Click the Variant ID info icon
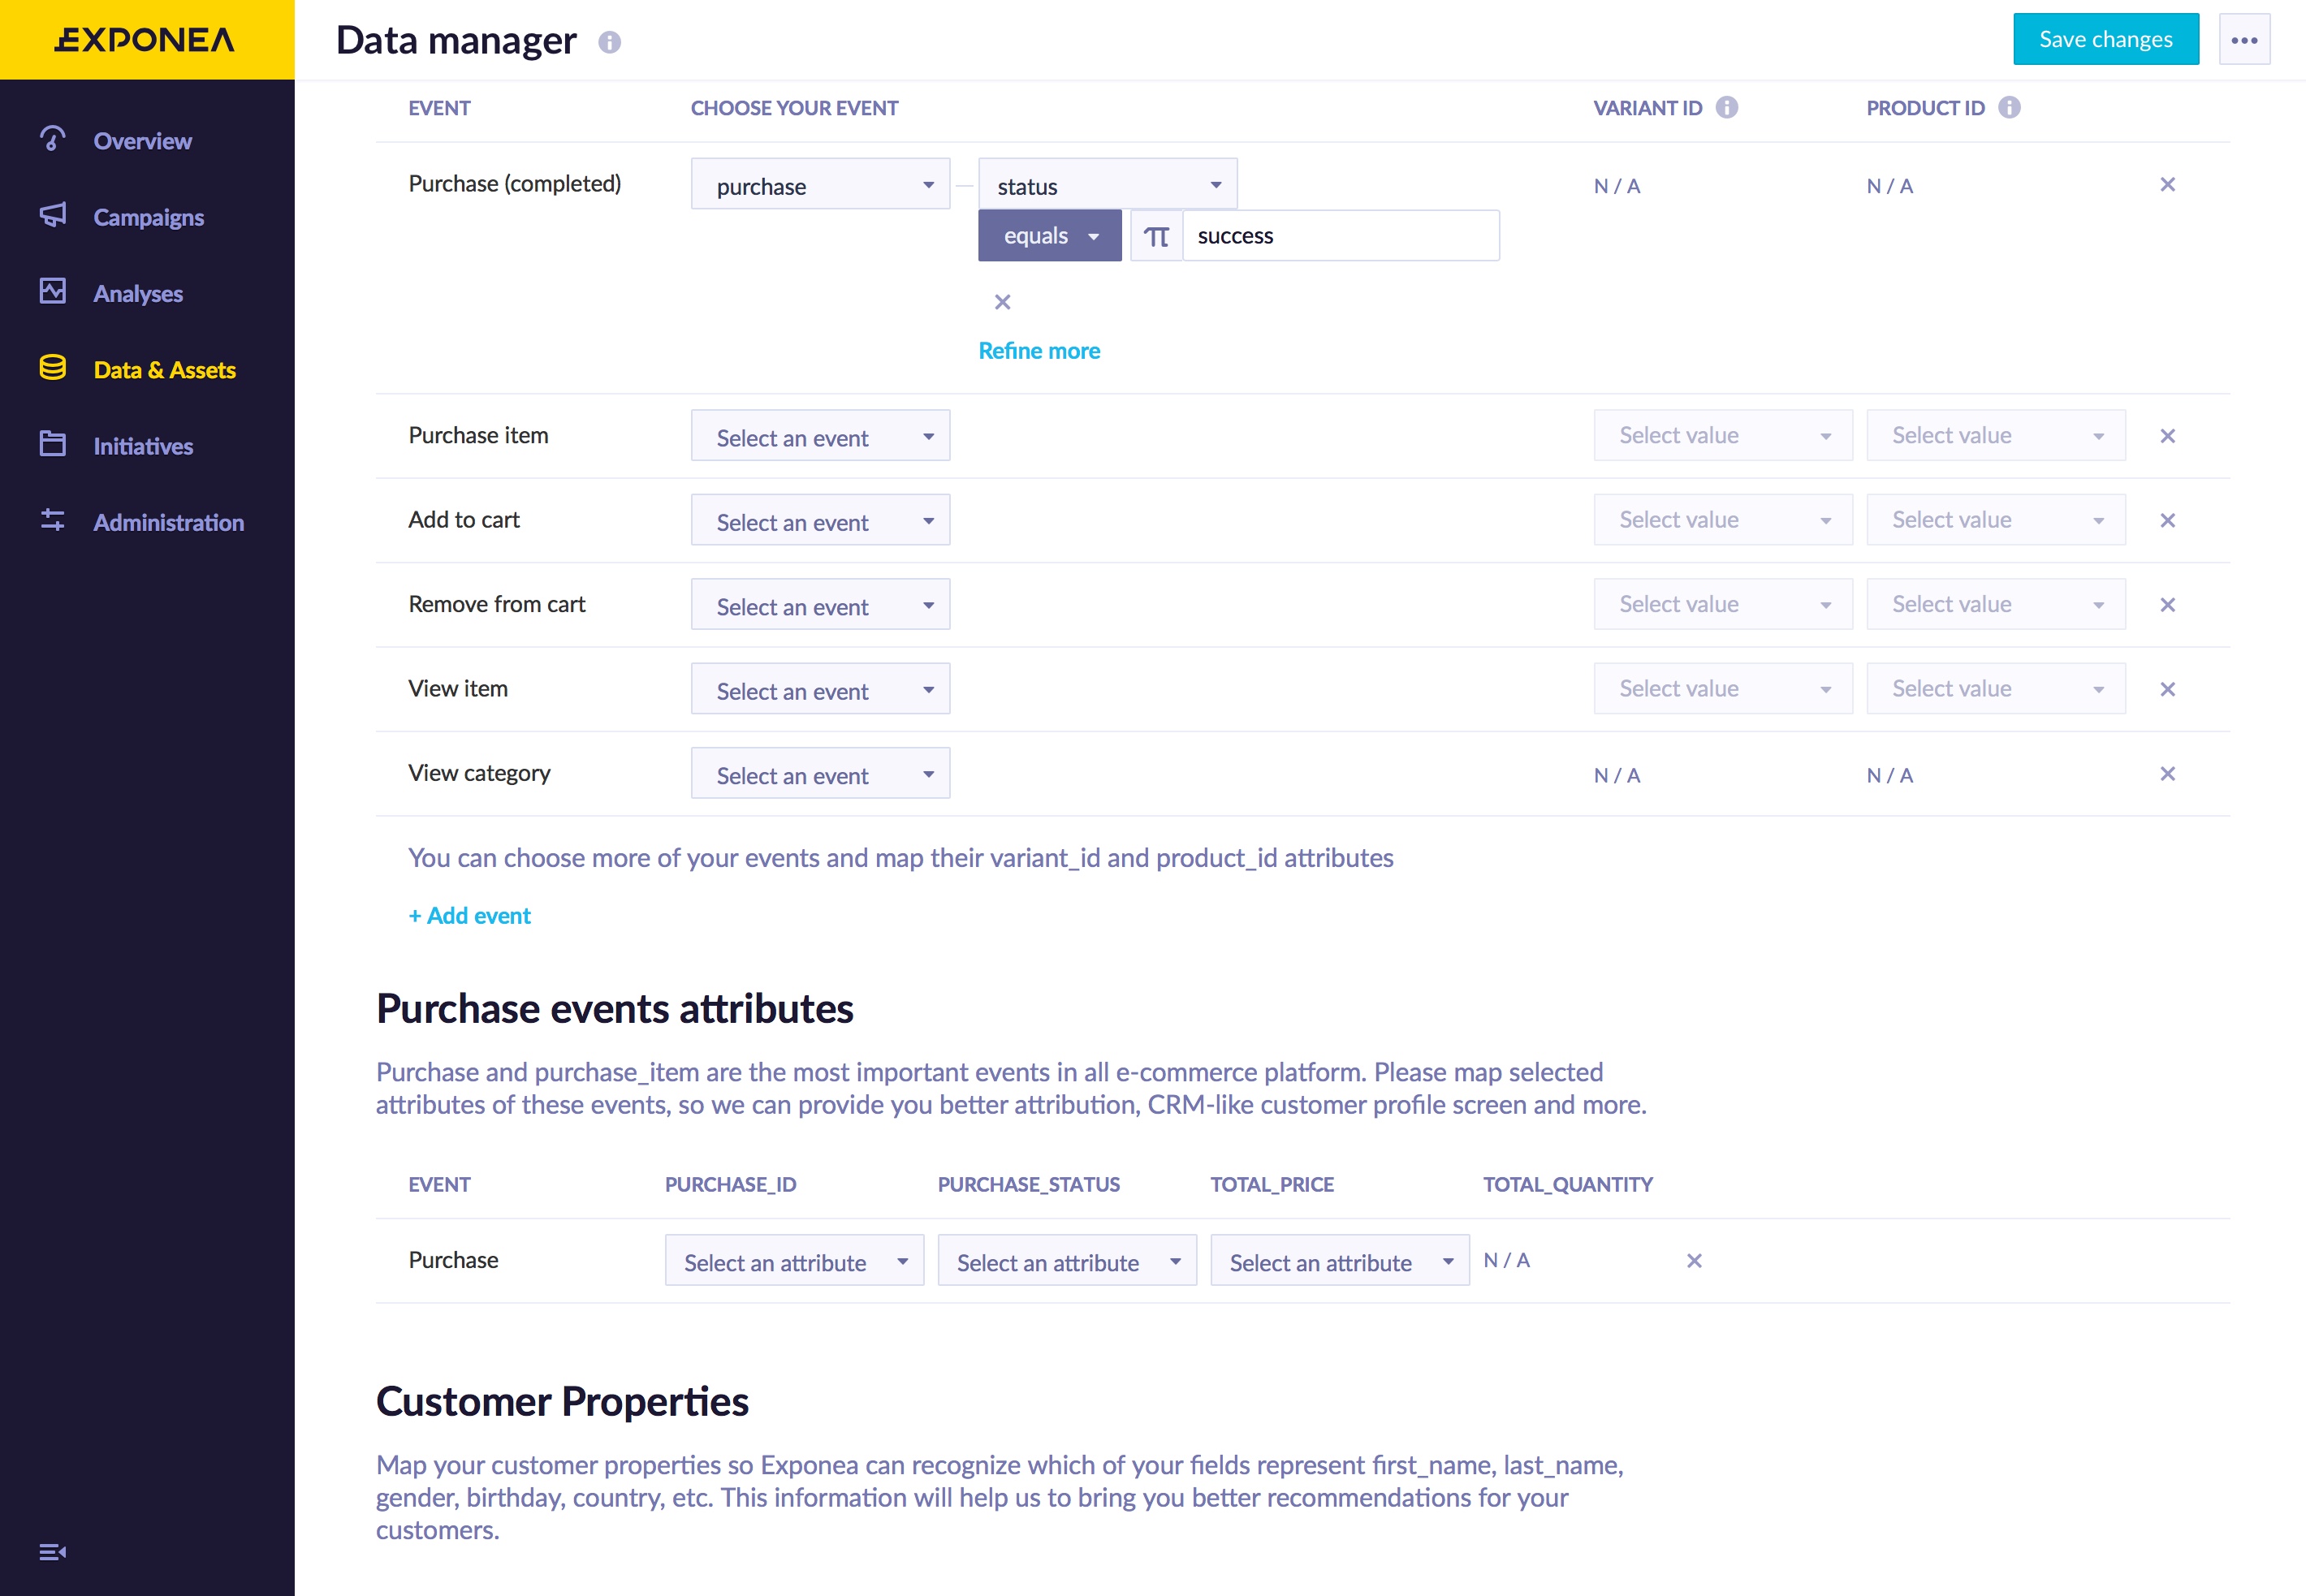 pos(1726,107)
